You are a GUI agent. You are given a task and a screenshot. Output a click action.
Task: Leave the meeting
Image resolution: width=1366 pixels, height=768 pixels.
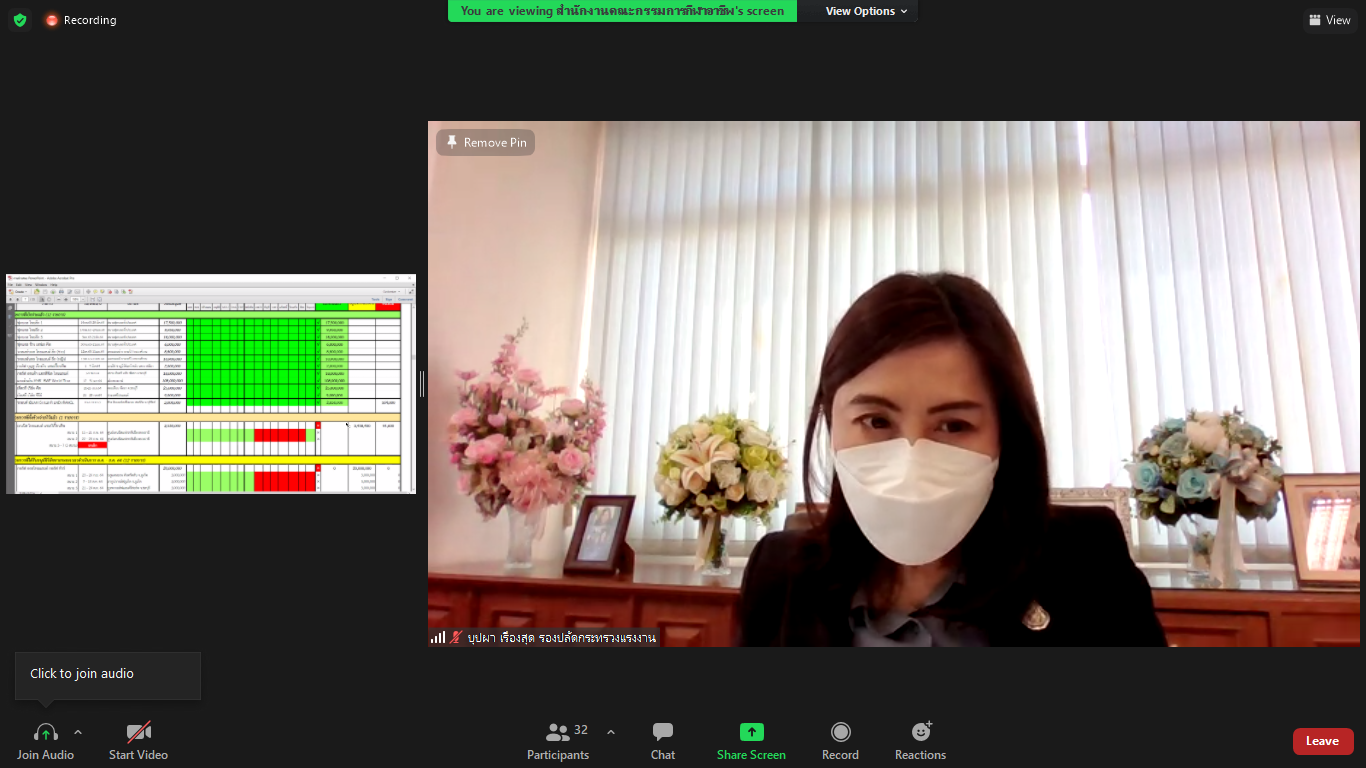pos(1322,741)
